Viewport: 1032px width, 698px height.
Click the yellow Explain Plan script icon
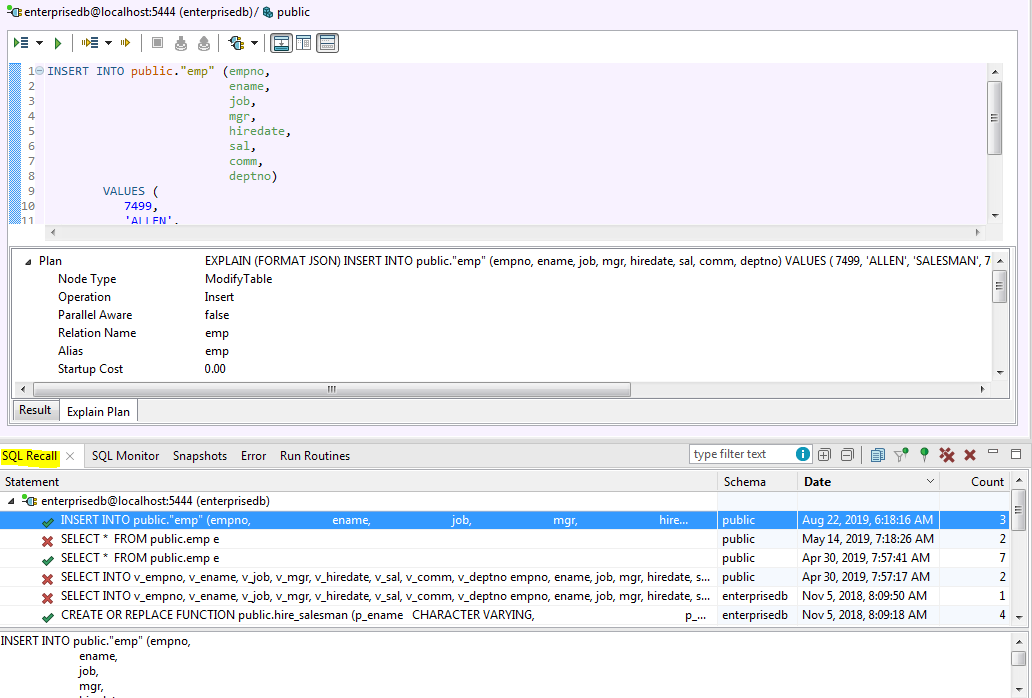(x=90, y=43)
